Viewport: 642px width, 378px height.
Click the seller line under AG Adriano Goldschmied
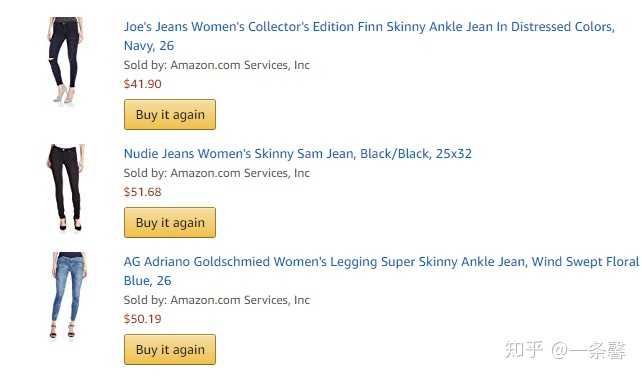[217, 300]
